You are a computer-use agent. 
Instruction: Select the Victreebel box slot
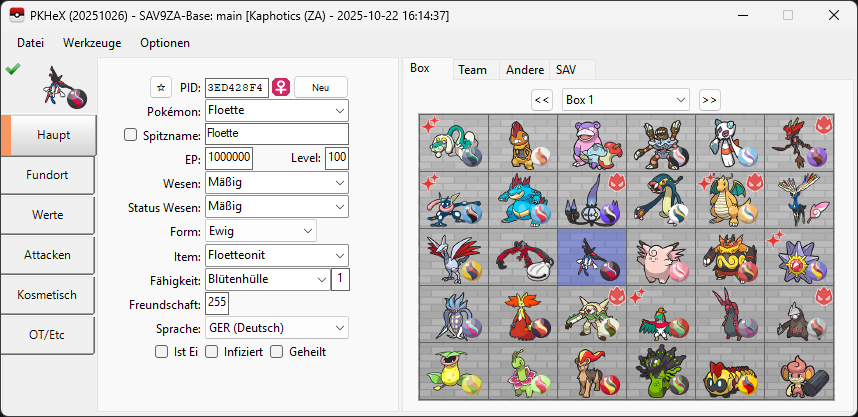click(x=454, y=372)
